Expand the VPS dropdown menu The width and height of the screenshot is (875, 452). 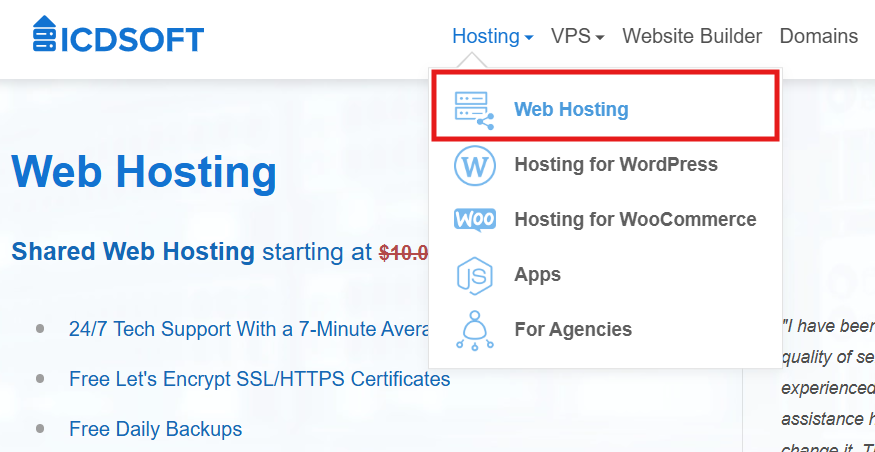578,36
